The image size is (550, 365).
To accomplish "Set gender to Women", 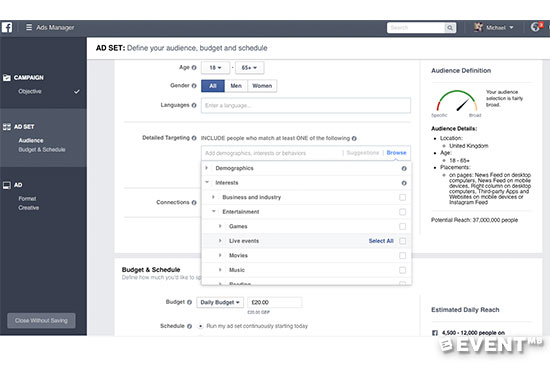I will pos(262,86).
